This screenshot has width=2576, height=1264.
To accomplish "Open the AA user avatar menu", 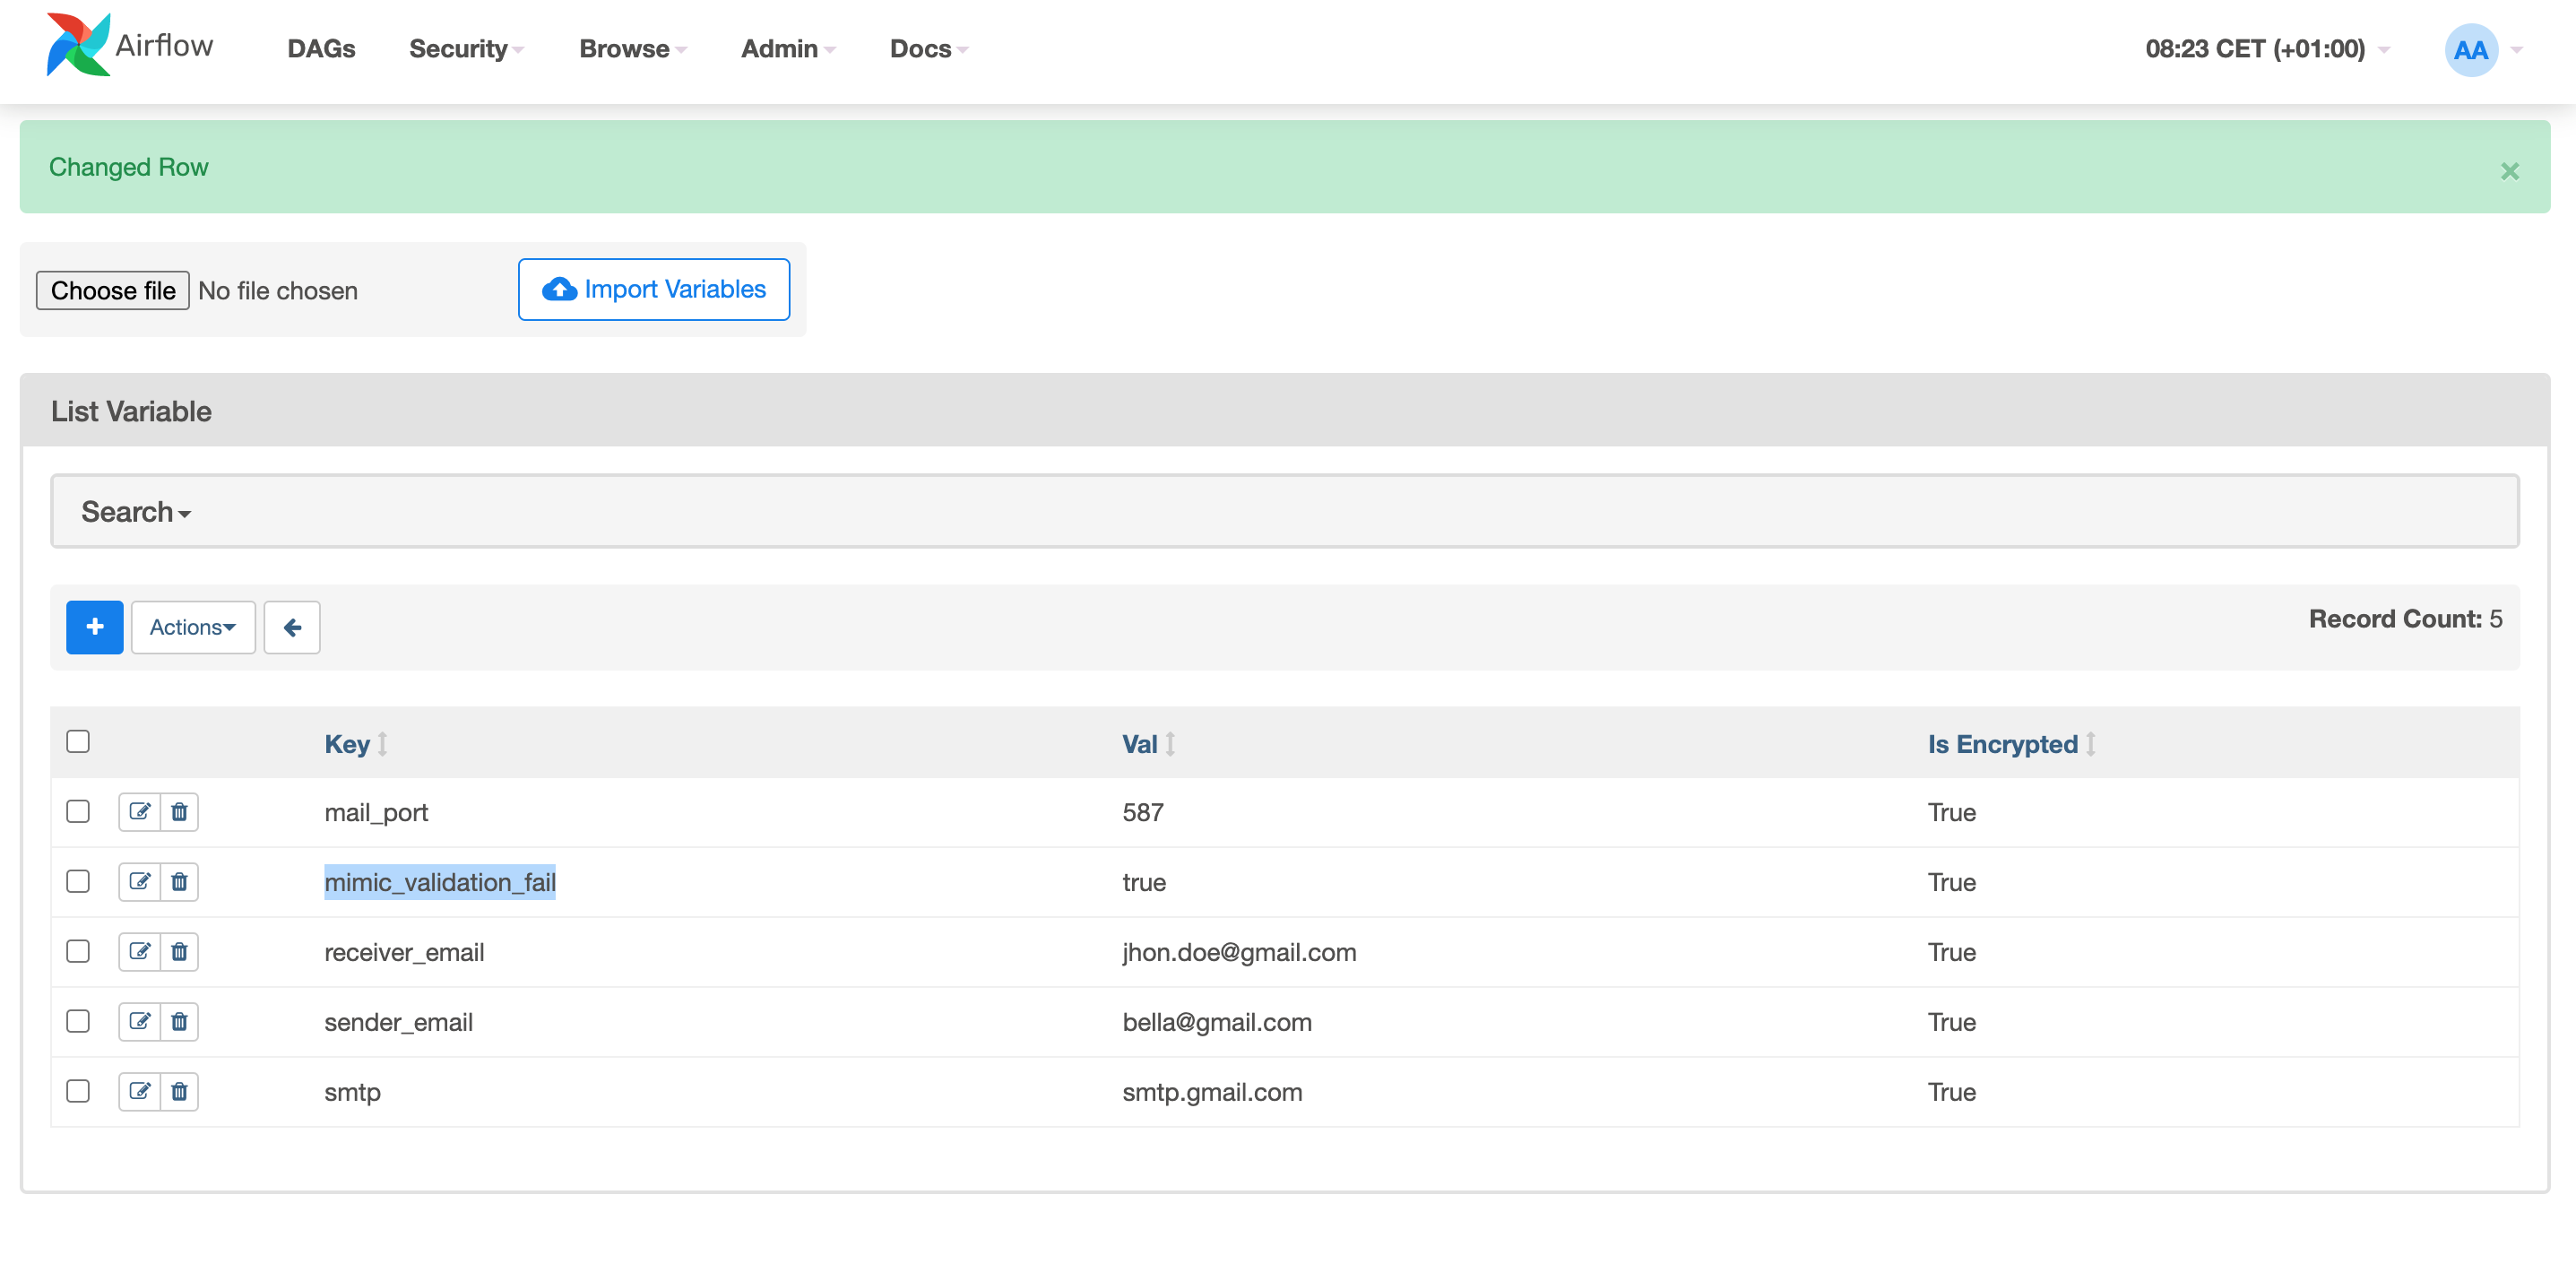I will pos(2471,49).
